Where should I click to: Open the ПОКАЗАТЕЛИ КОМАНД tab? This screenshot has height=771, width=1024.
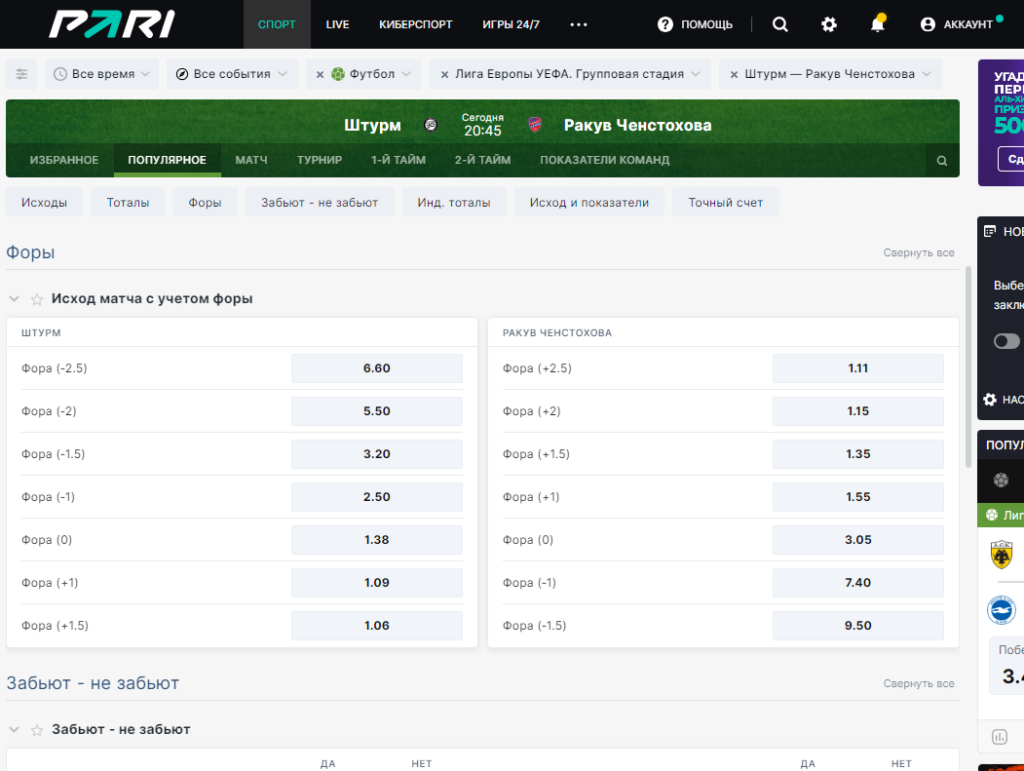pyautogui.click(x=605, y=160)
